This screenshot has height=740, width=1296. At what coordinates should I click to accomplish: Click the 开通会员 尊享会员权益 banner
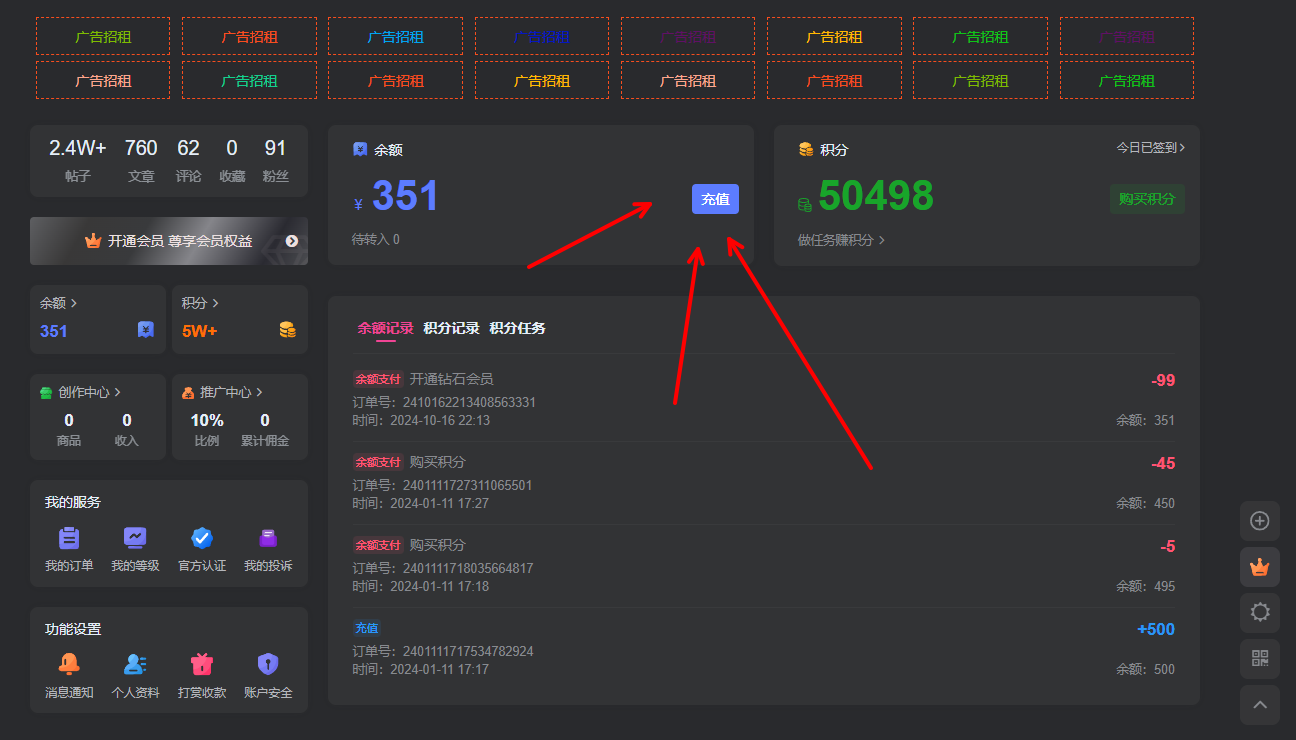[169, 241]
